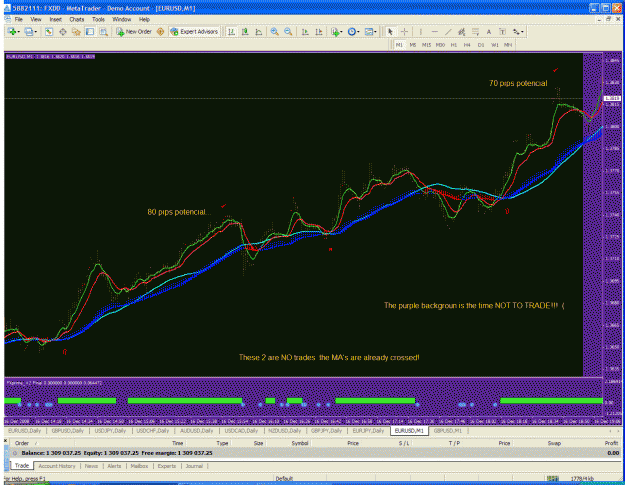Open the Tools menu
This screenshot has width=625, height=485.
pyautogui.click(x=98, y=19)
